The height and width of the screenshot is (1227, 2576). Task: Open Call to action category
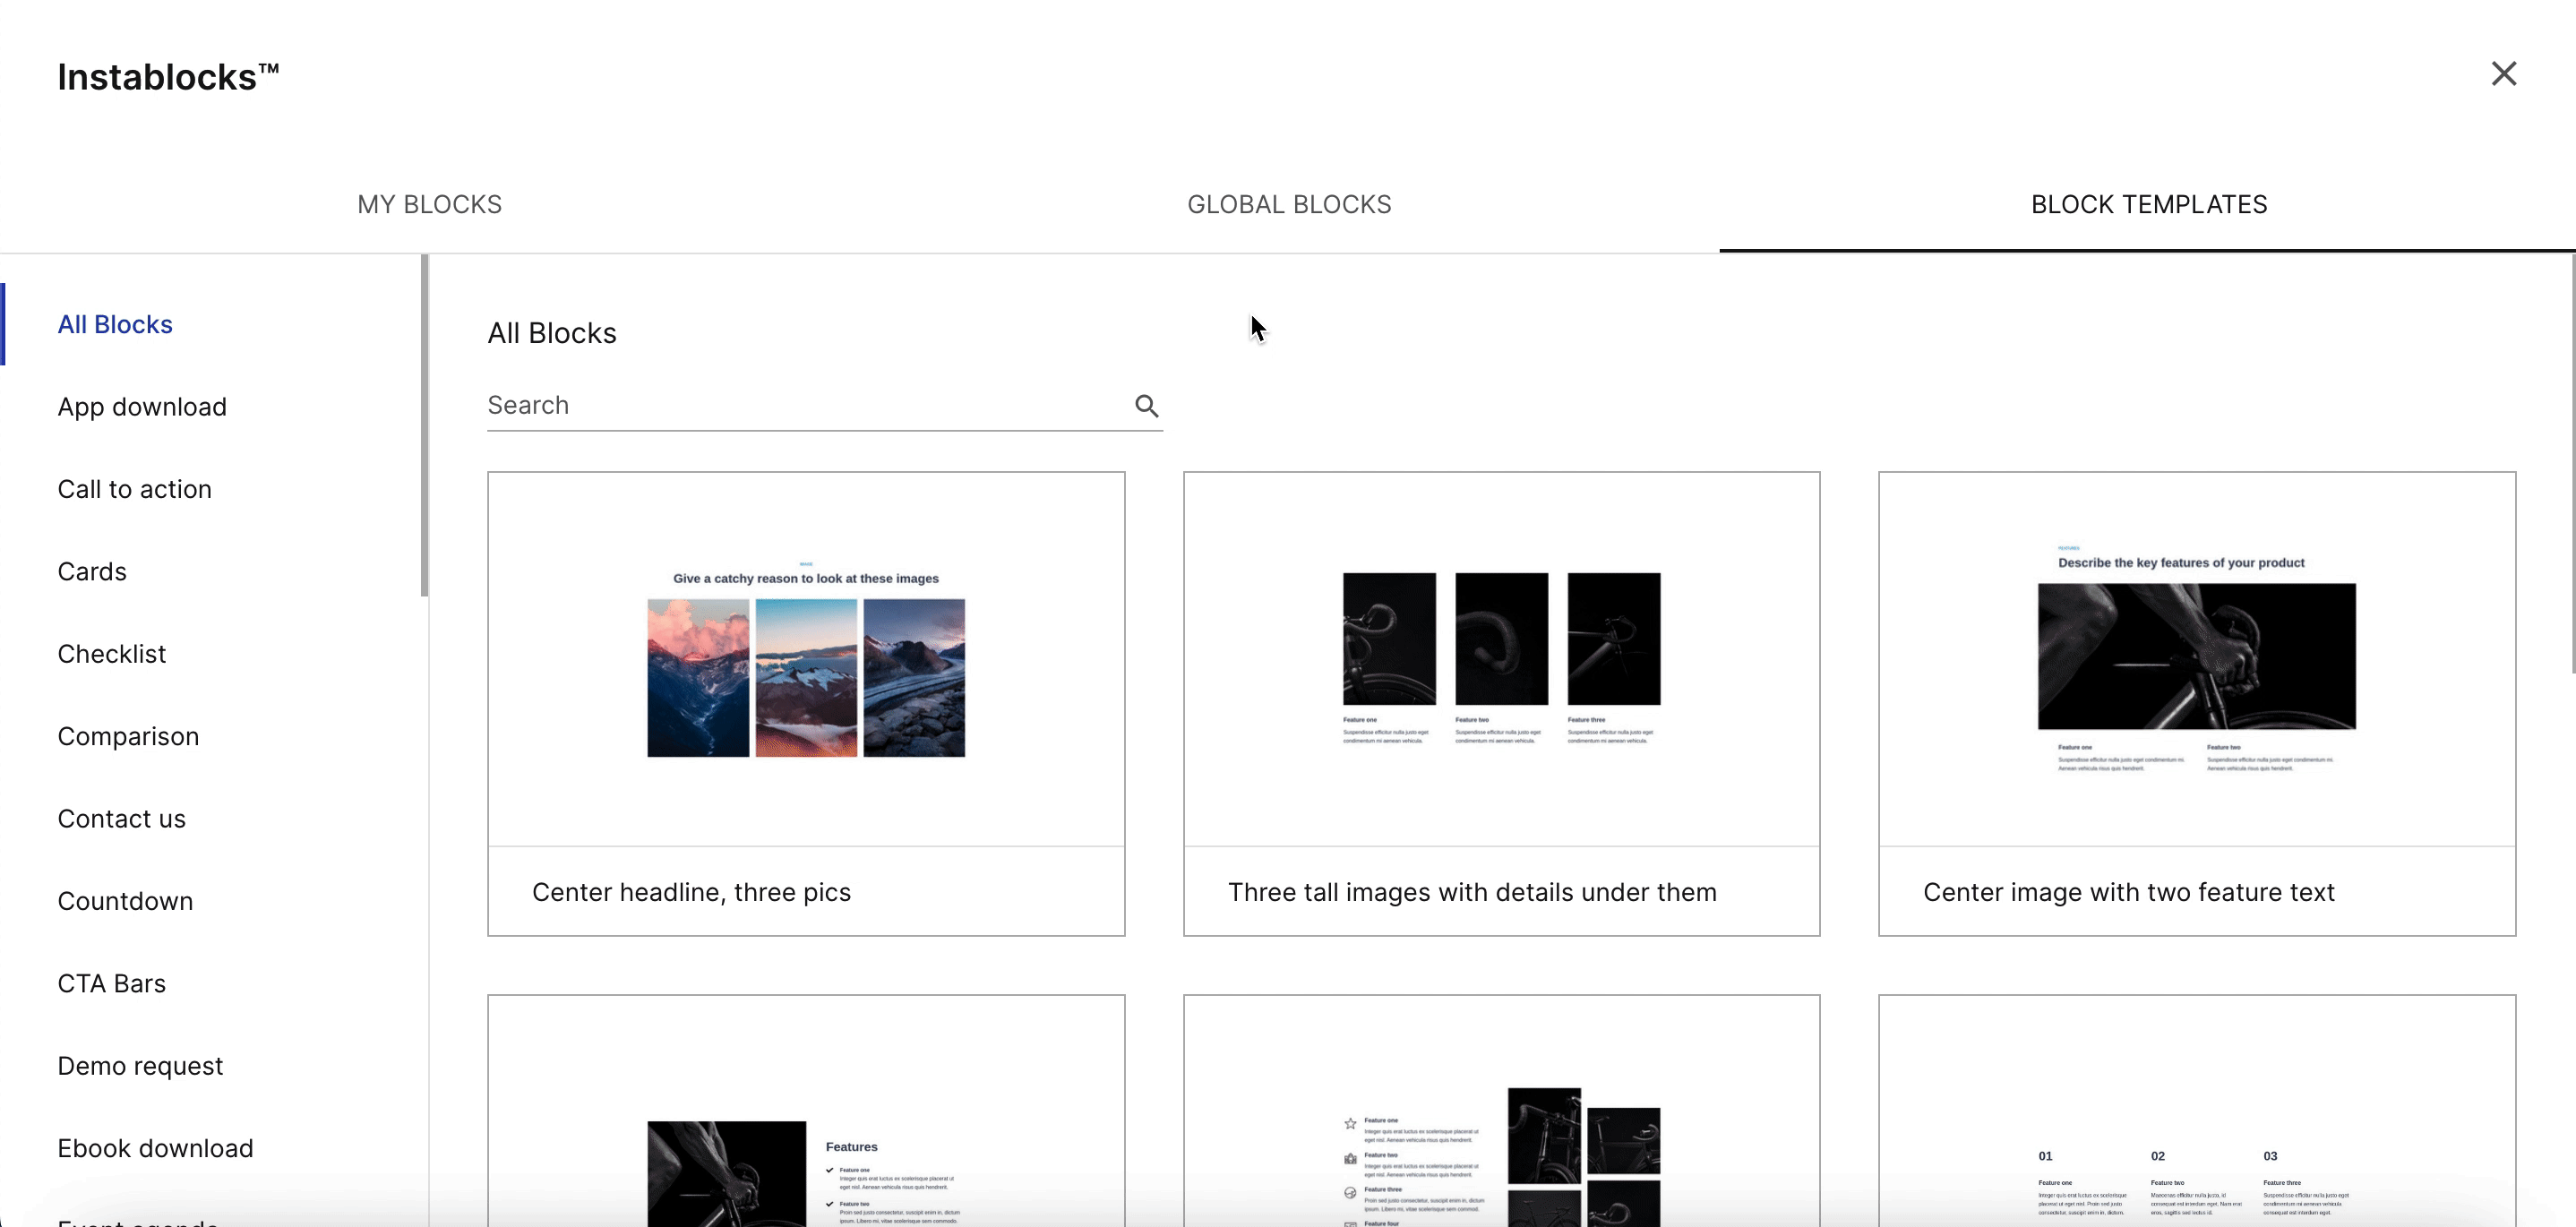coord(134,489)
